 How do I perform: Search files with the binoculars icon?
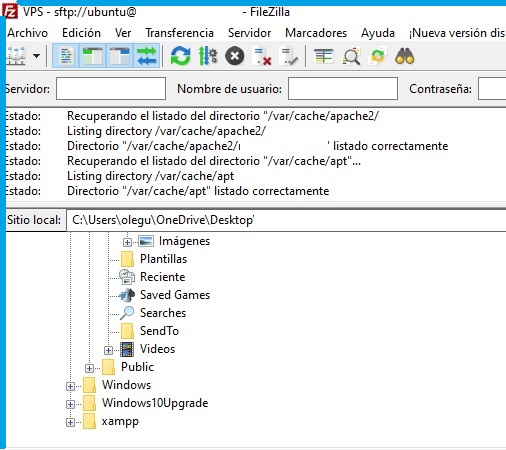(405, 56)
